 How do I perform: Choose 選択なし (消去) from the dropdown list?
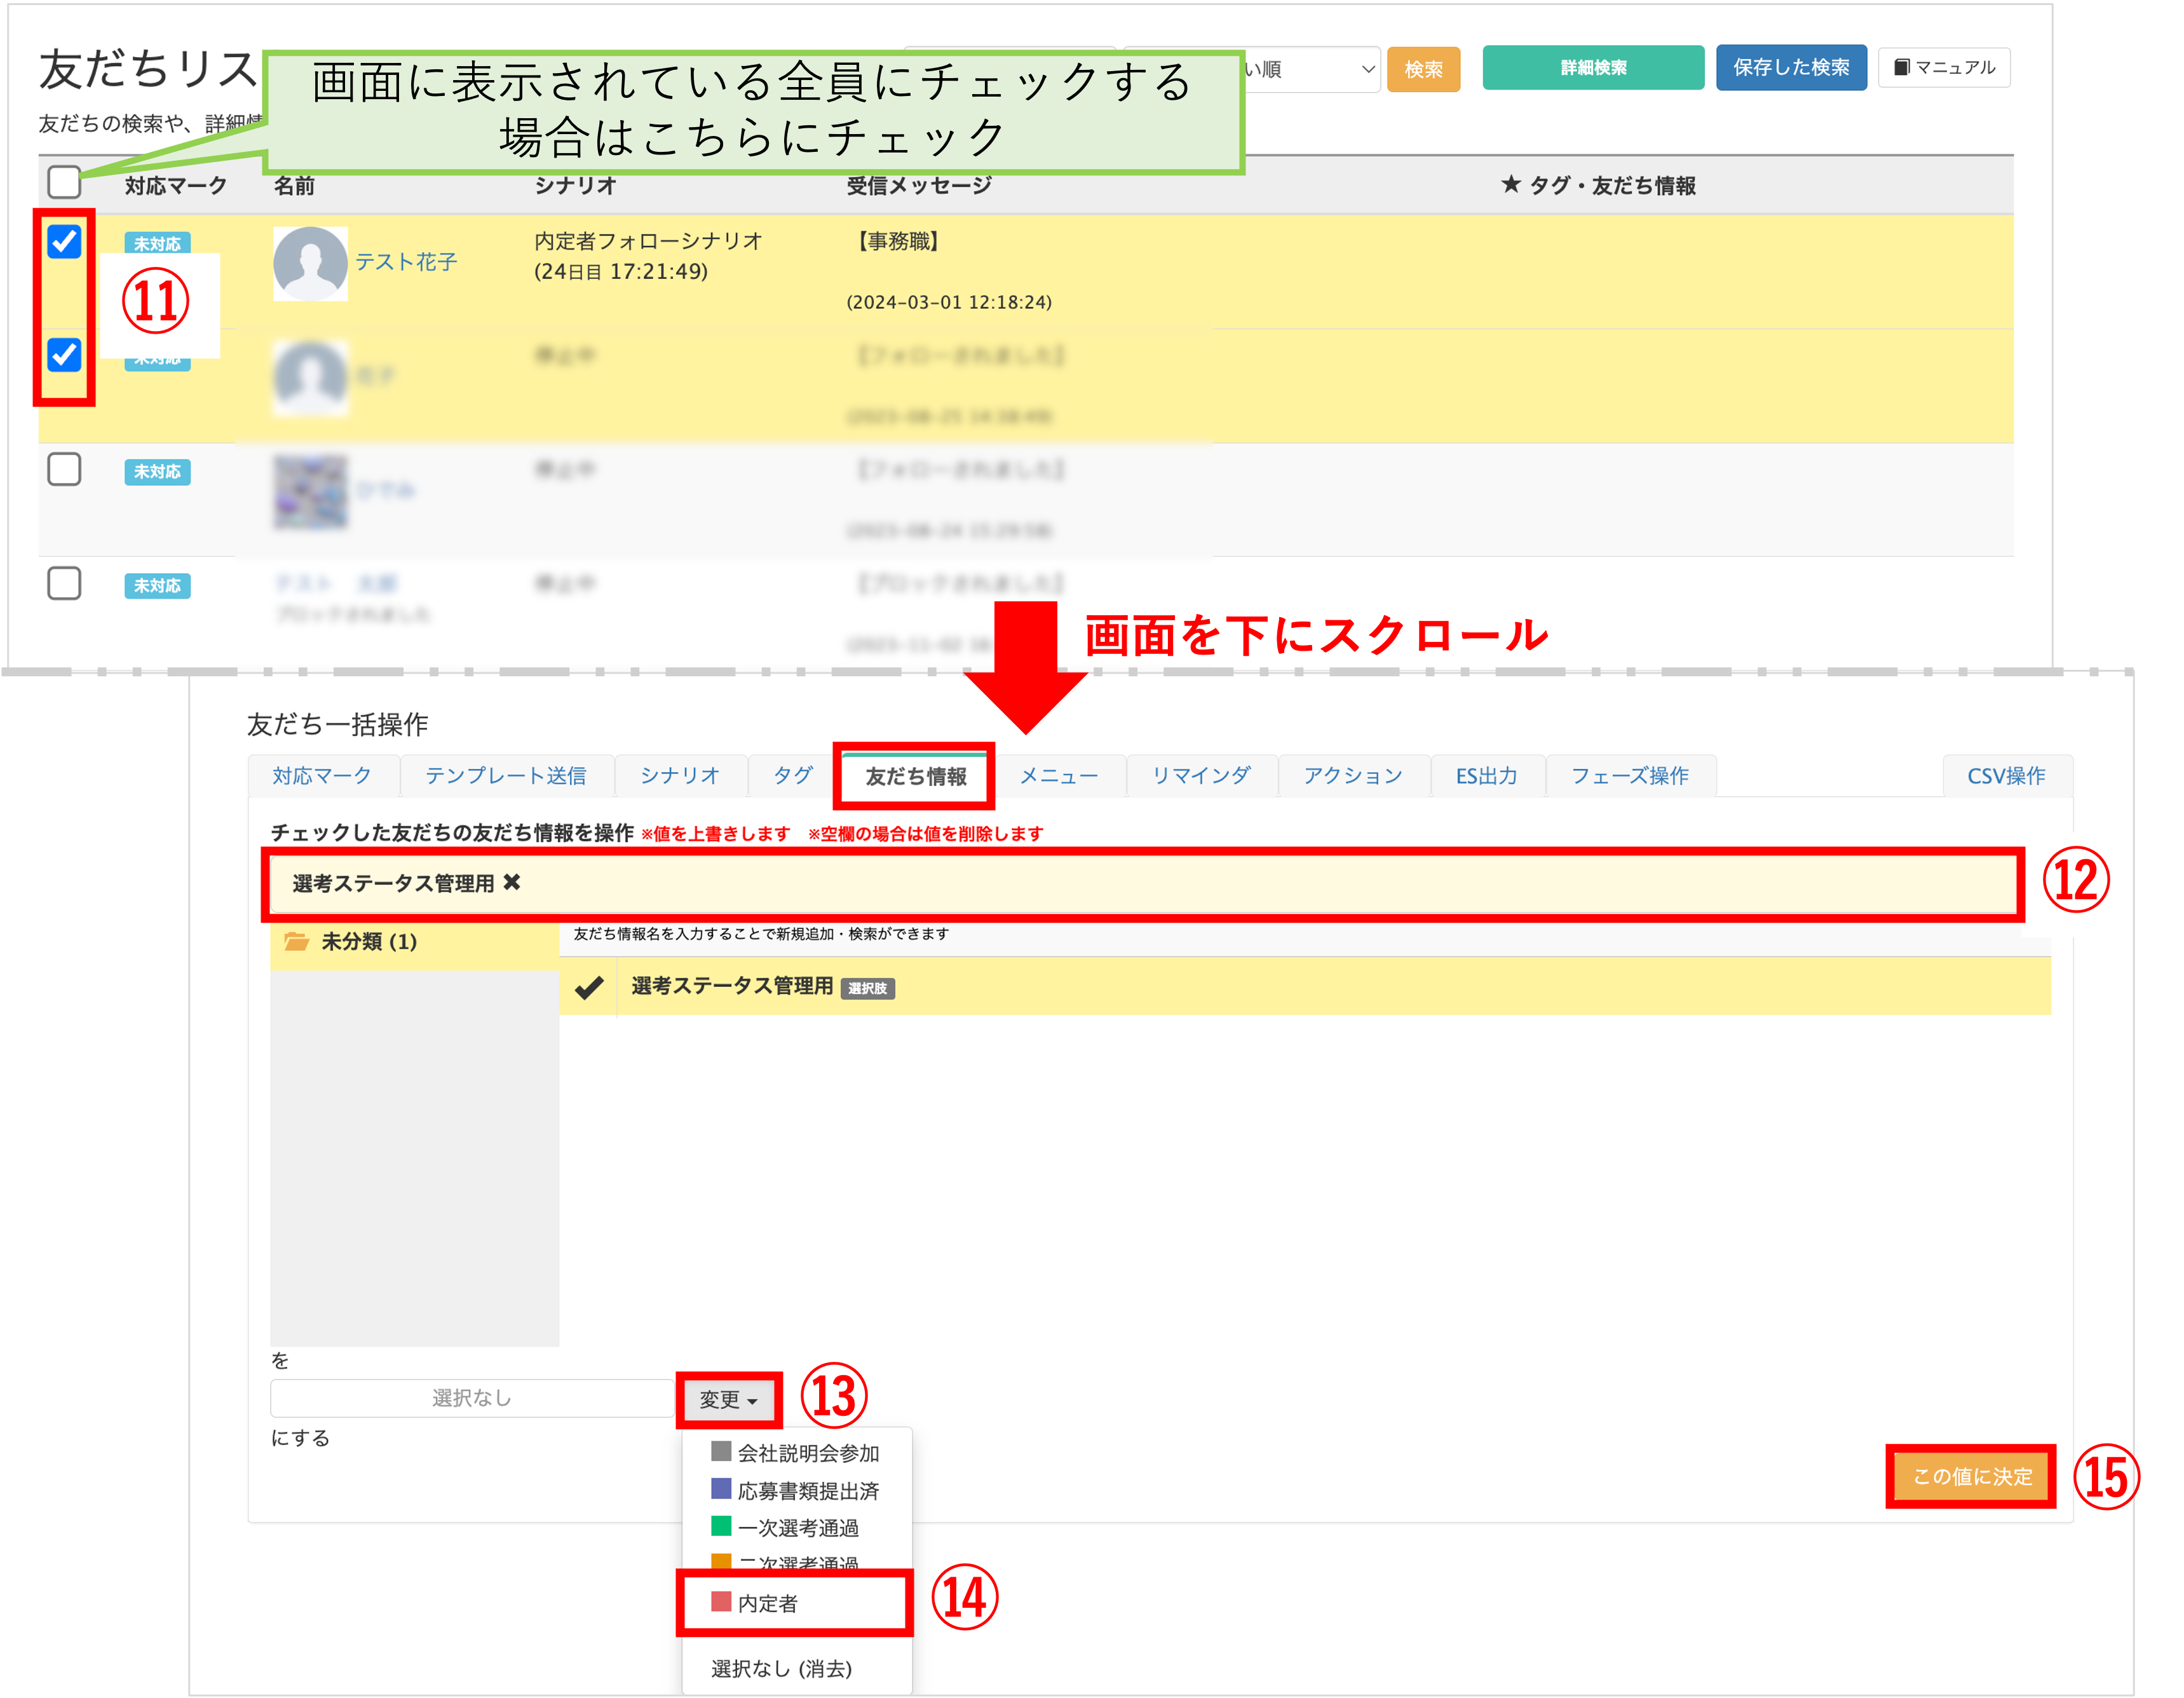pyautogui.click(x=781, y=1668)
